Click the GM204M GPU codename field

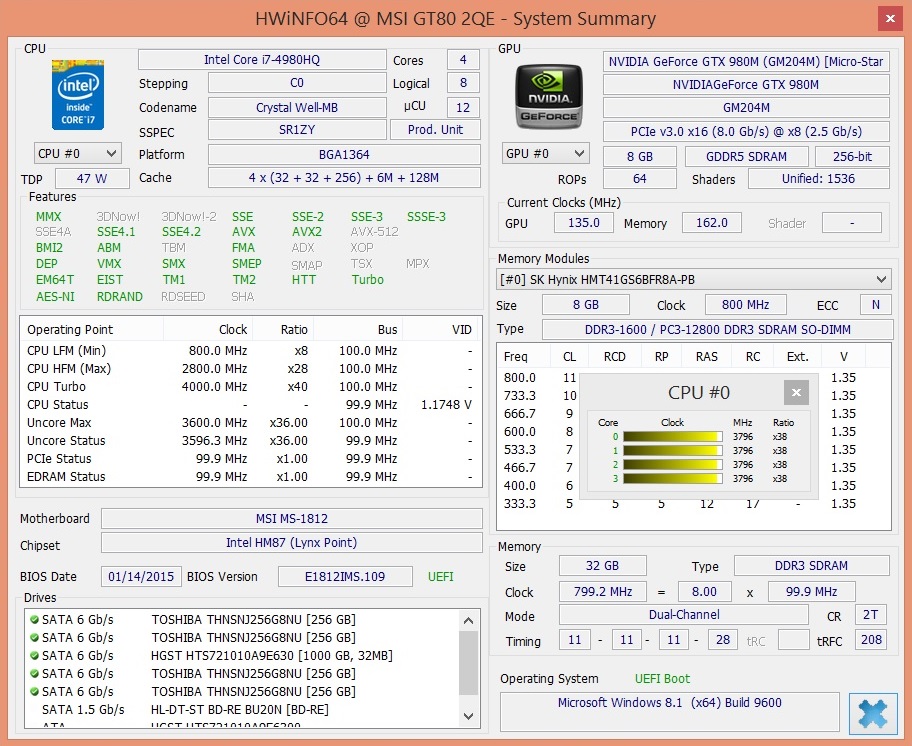click(x=746, y=108)
